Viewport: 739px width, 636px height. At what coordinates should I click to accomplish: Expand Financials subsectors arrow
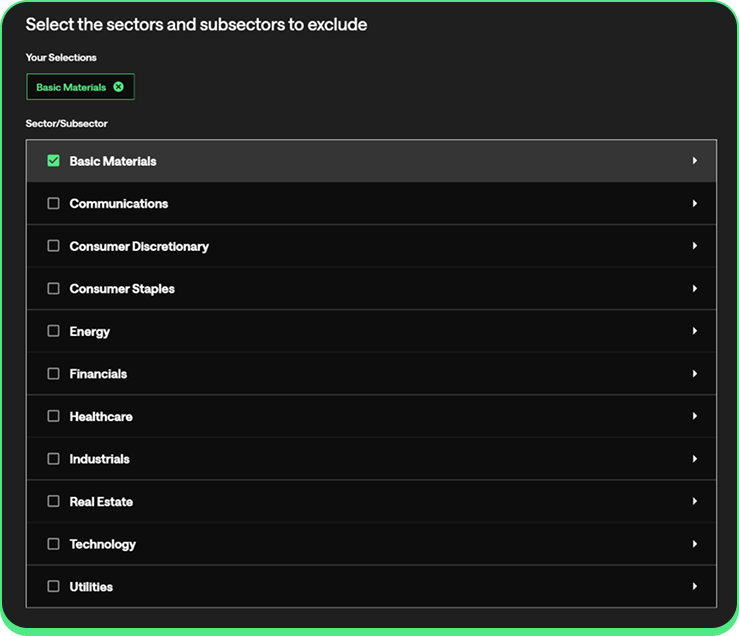pyautogui.click(x=695, y=373)
